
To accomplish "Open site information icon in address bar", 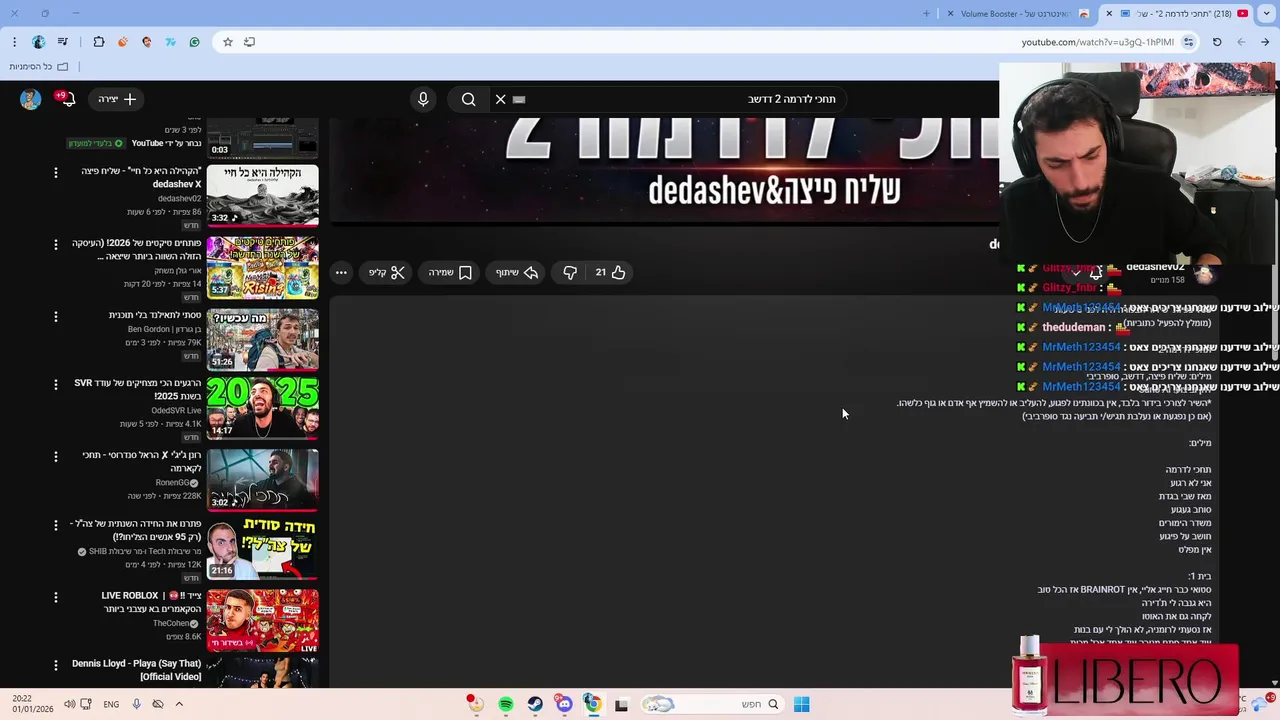I will (x=1188, y=42).
